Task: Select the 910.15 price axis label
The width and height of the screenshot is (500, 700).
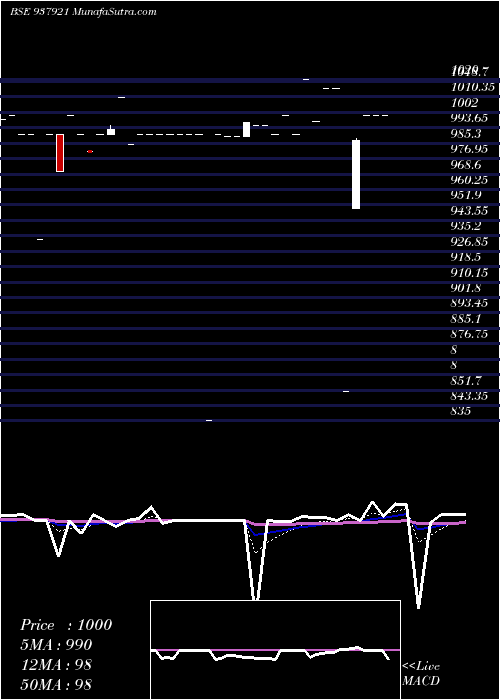Action: [x=469, y=272]
